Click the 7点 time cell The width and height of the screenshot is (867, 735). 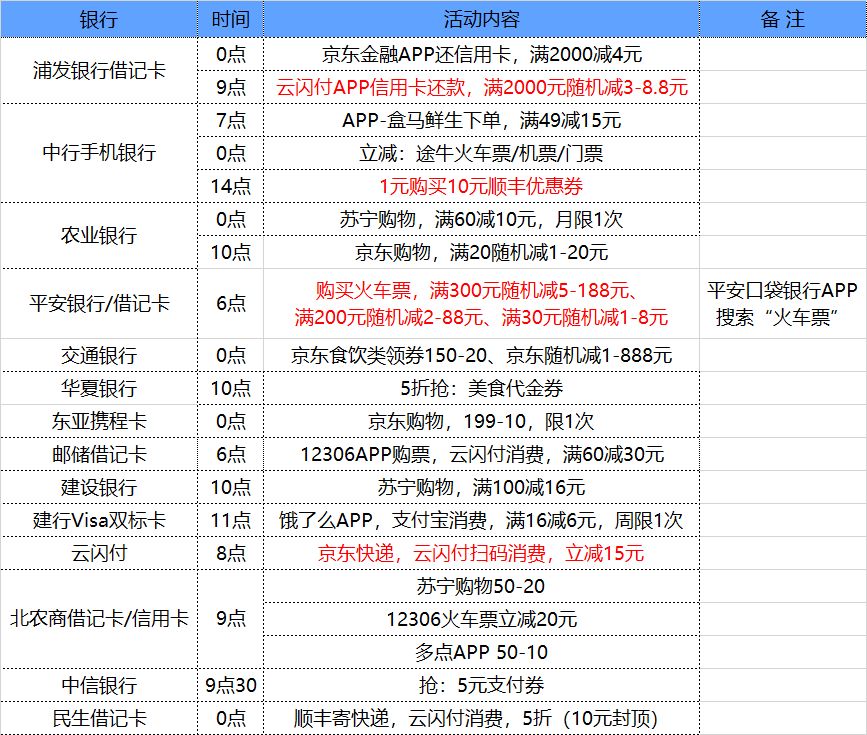pos(231,121)
